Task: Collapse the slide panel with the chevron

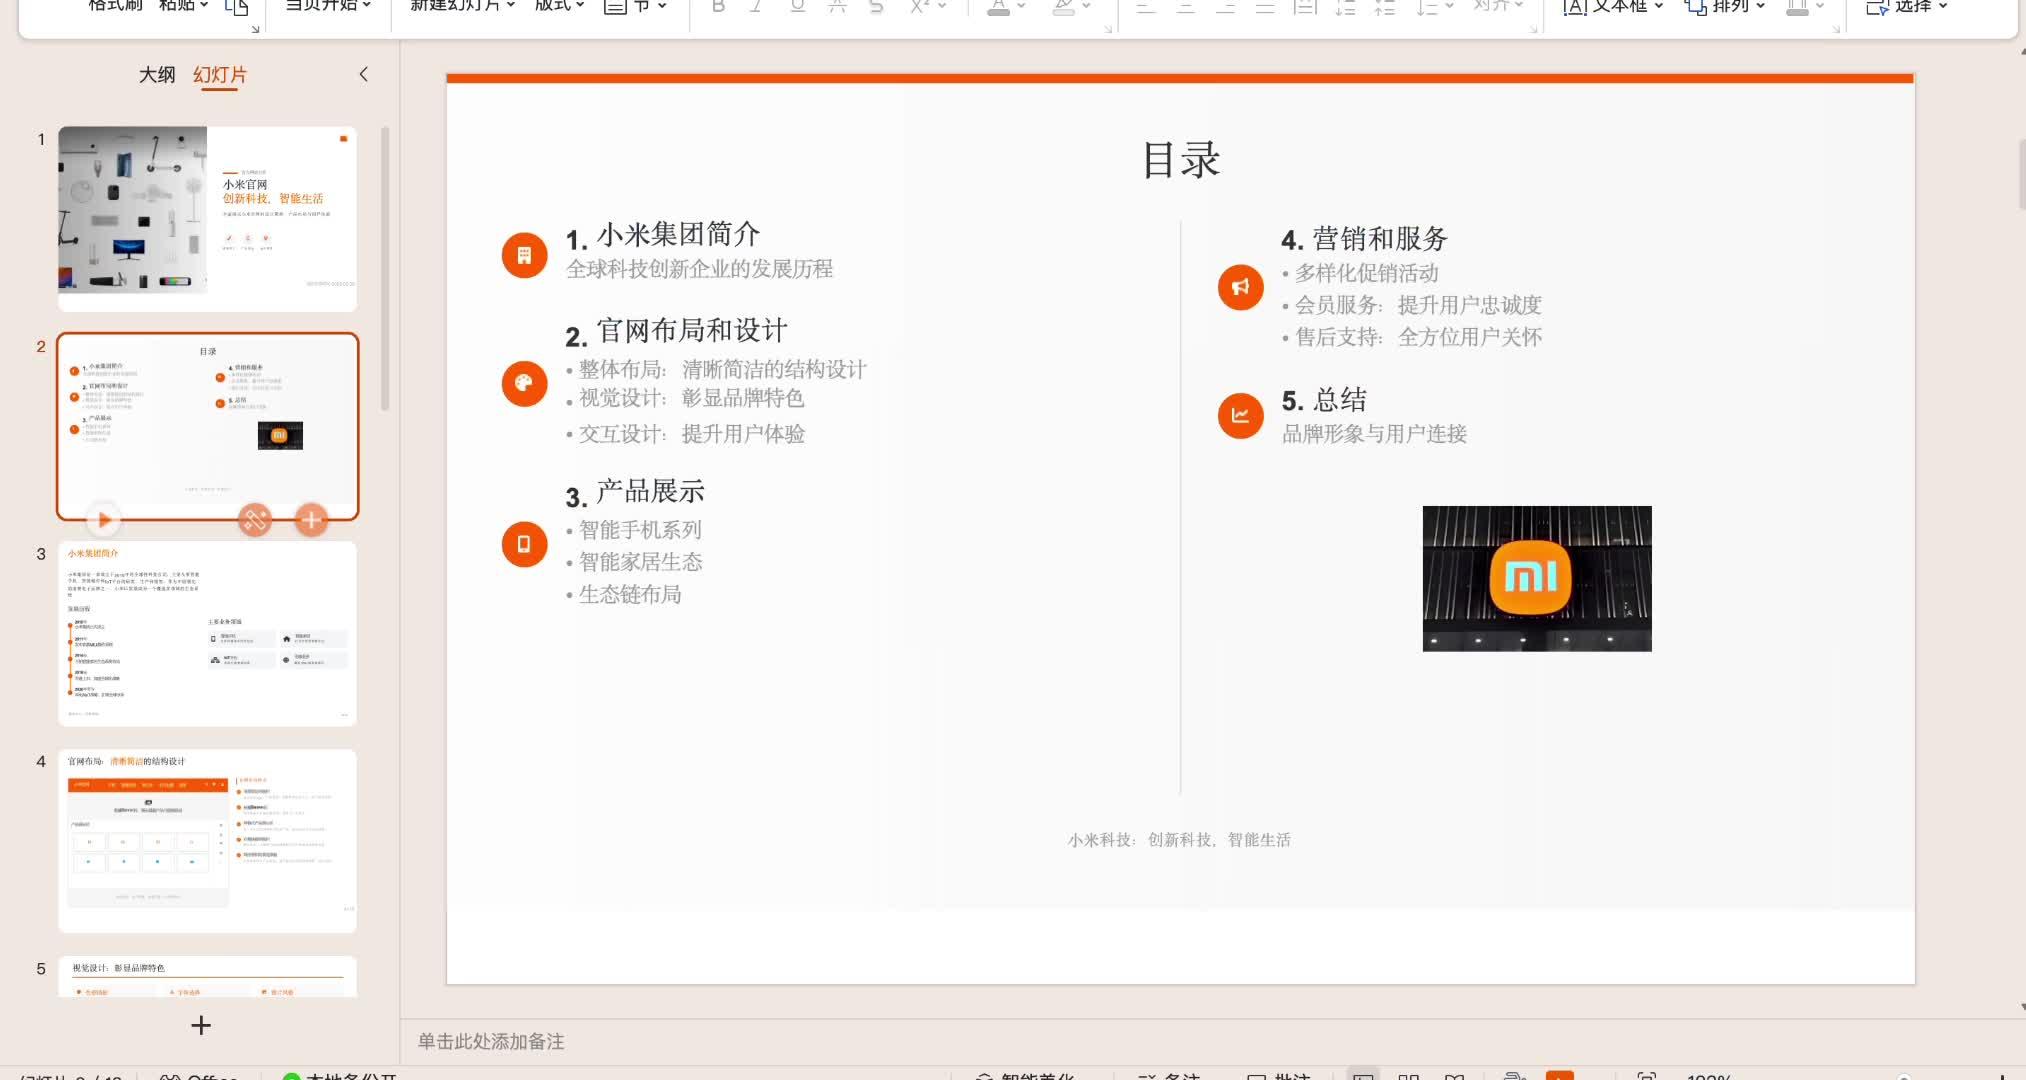Action: click(x=363, y=74)
